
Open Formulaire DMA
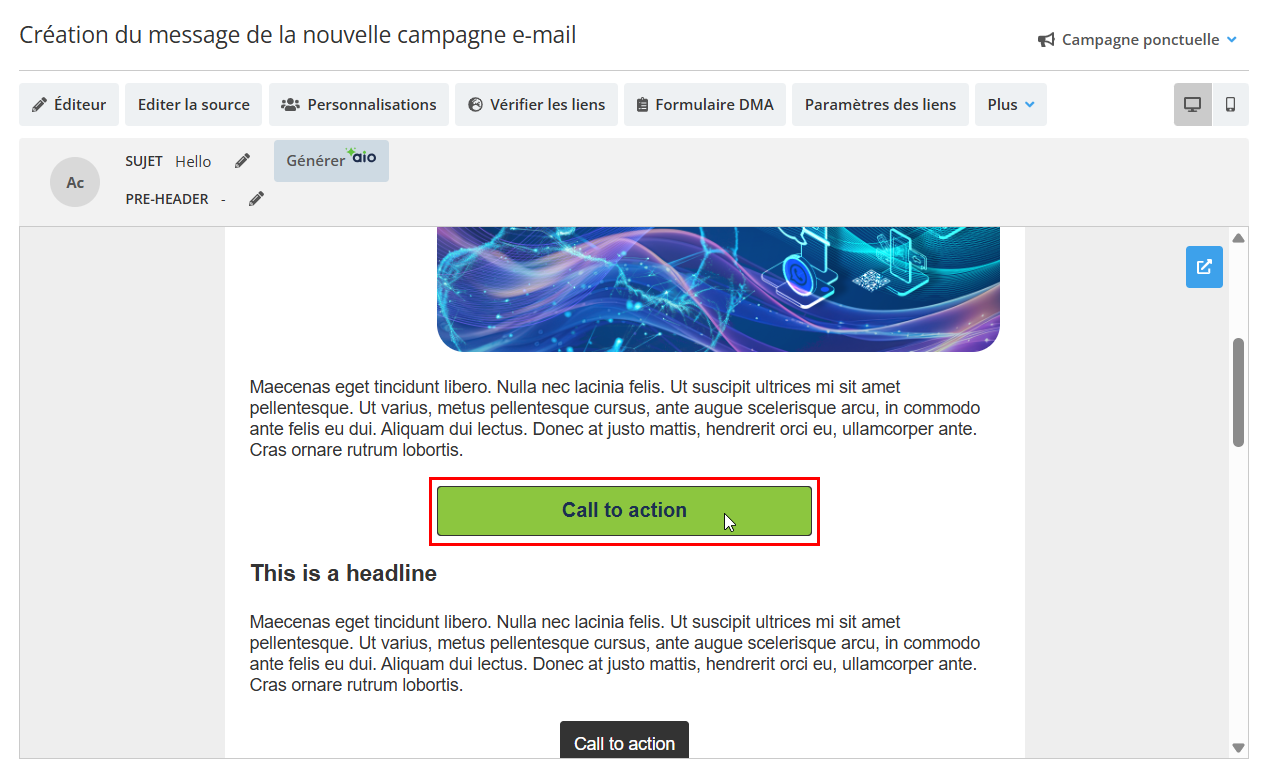coord(705,104)
